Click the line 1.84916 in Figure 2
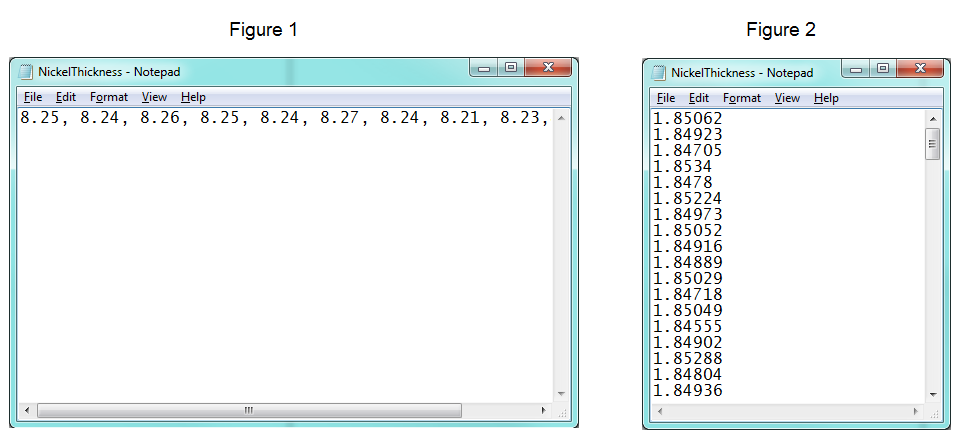The width and height of the screenshot is (965, 443). pos(687,246)
